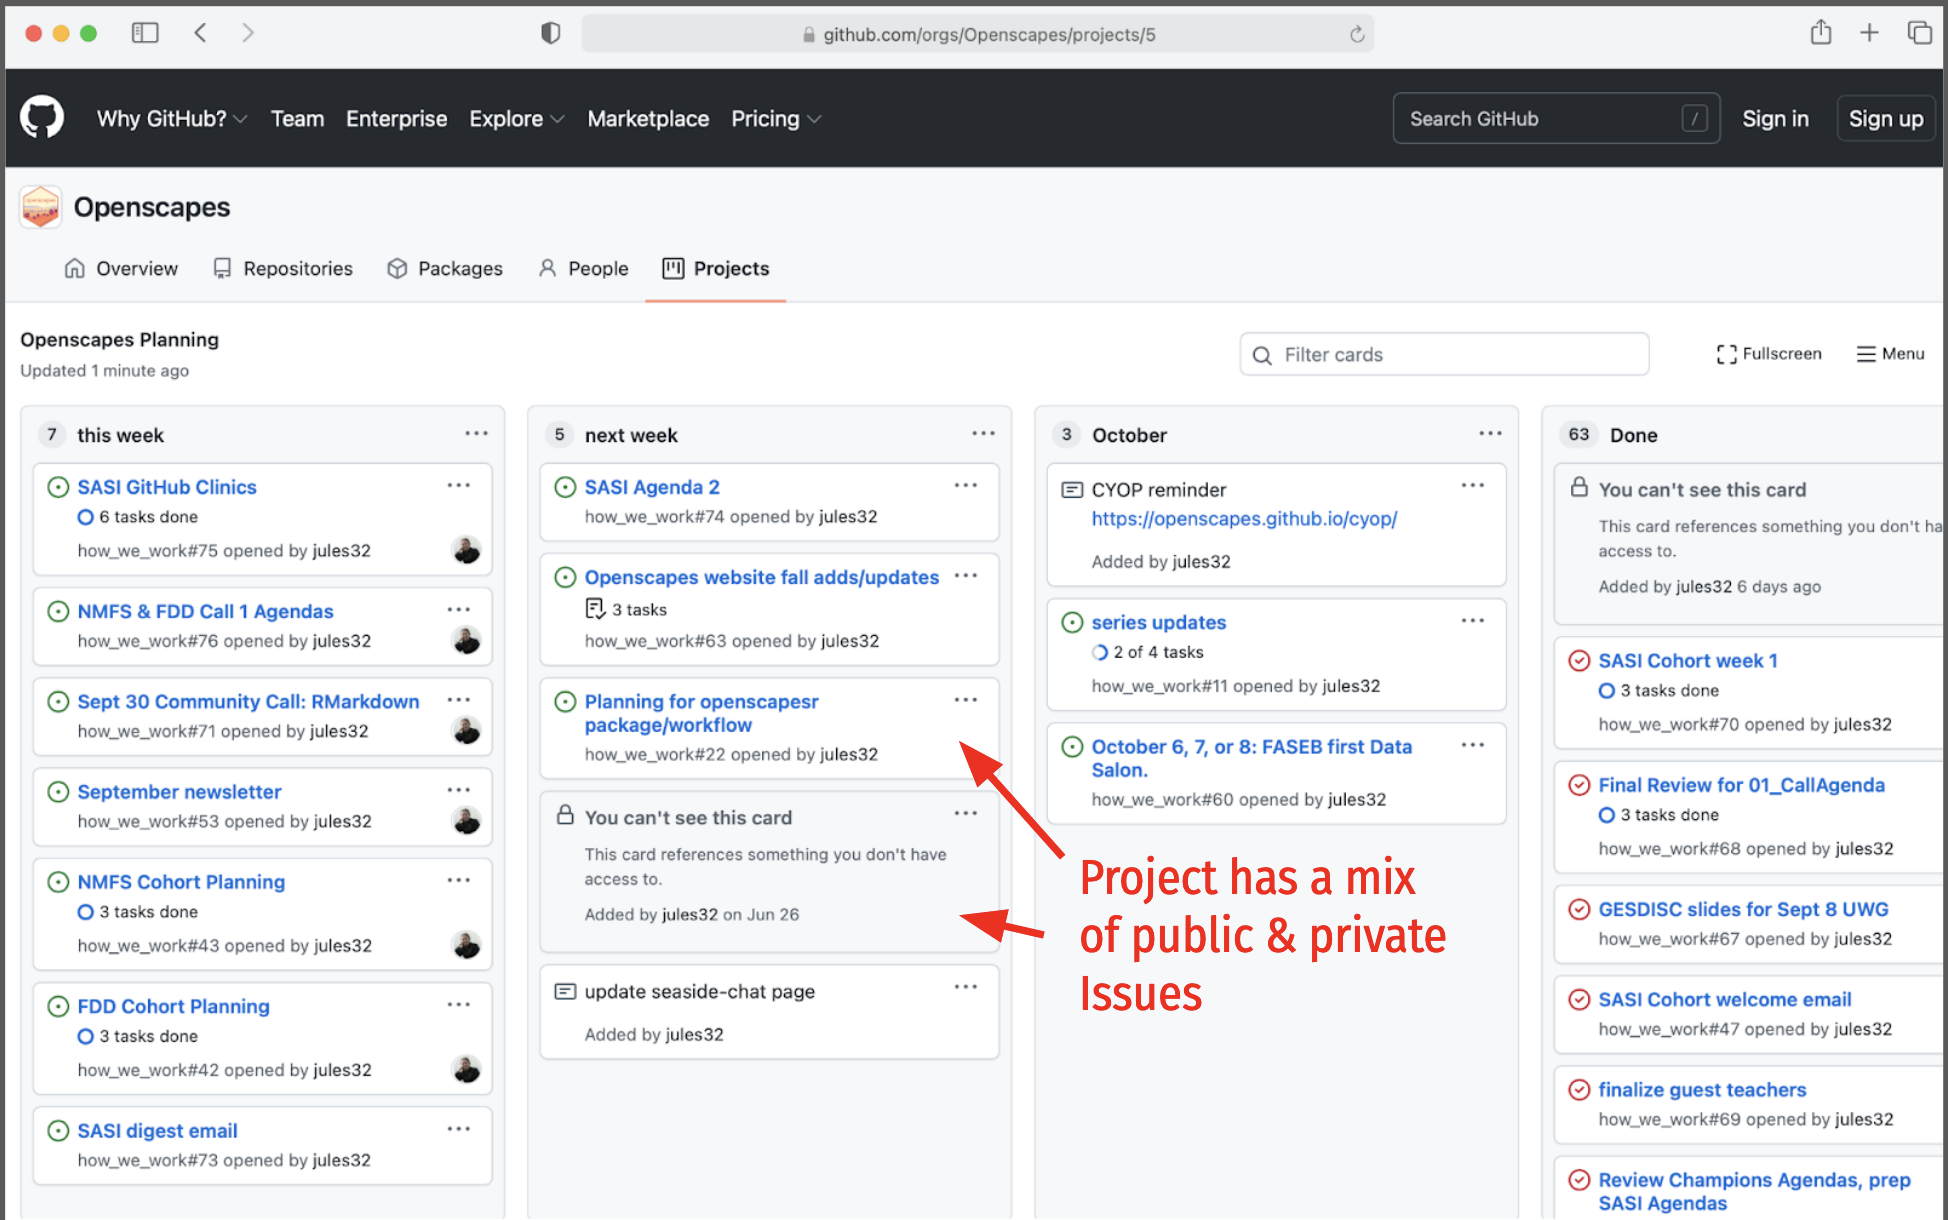The image size is (1948, 1220).
Task: Toggle the Safari sidebar icon
Action: tap(145, 33)
